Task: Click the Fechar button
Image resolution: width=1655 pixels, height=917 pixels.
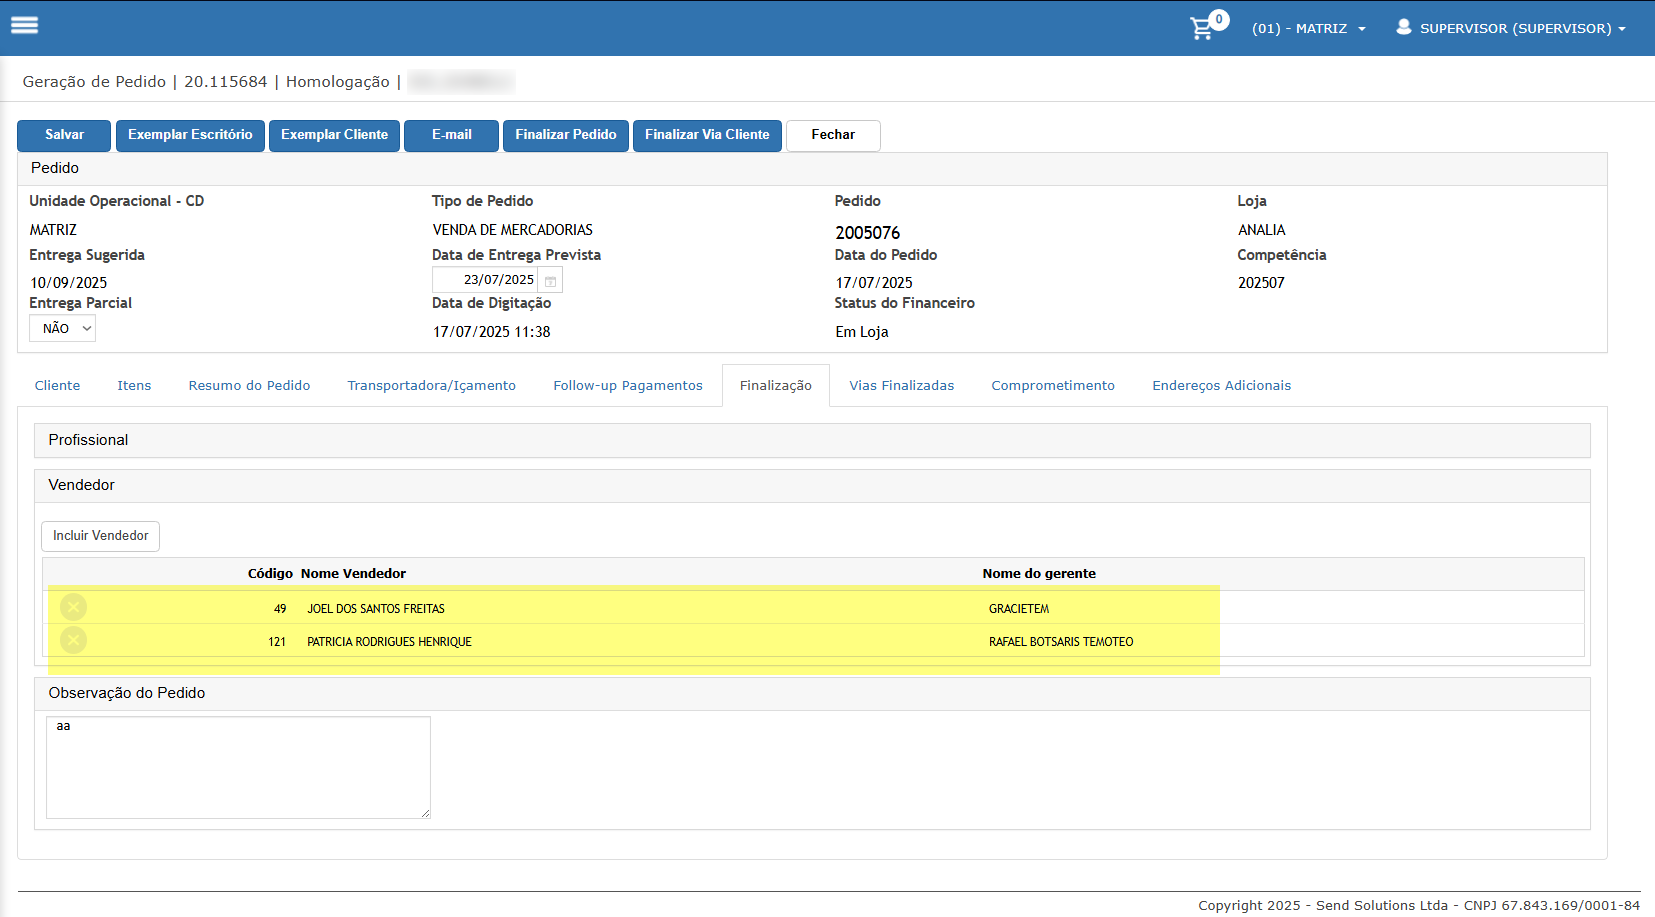Action: coord(833,135)
